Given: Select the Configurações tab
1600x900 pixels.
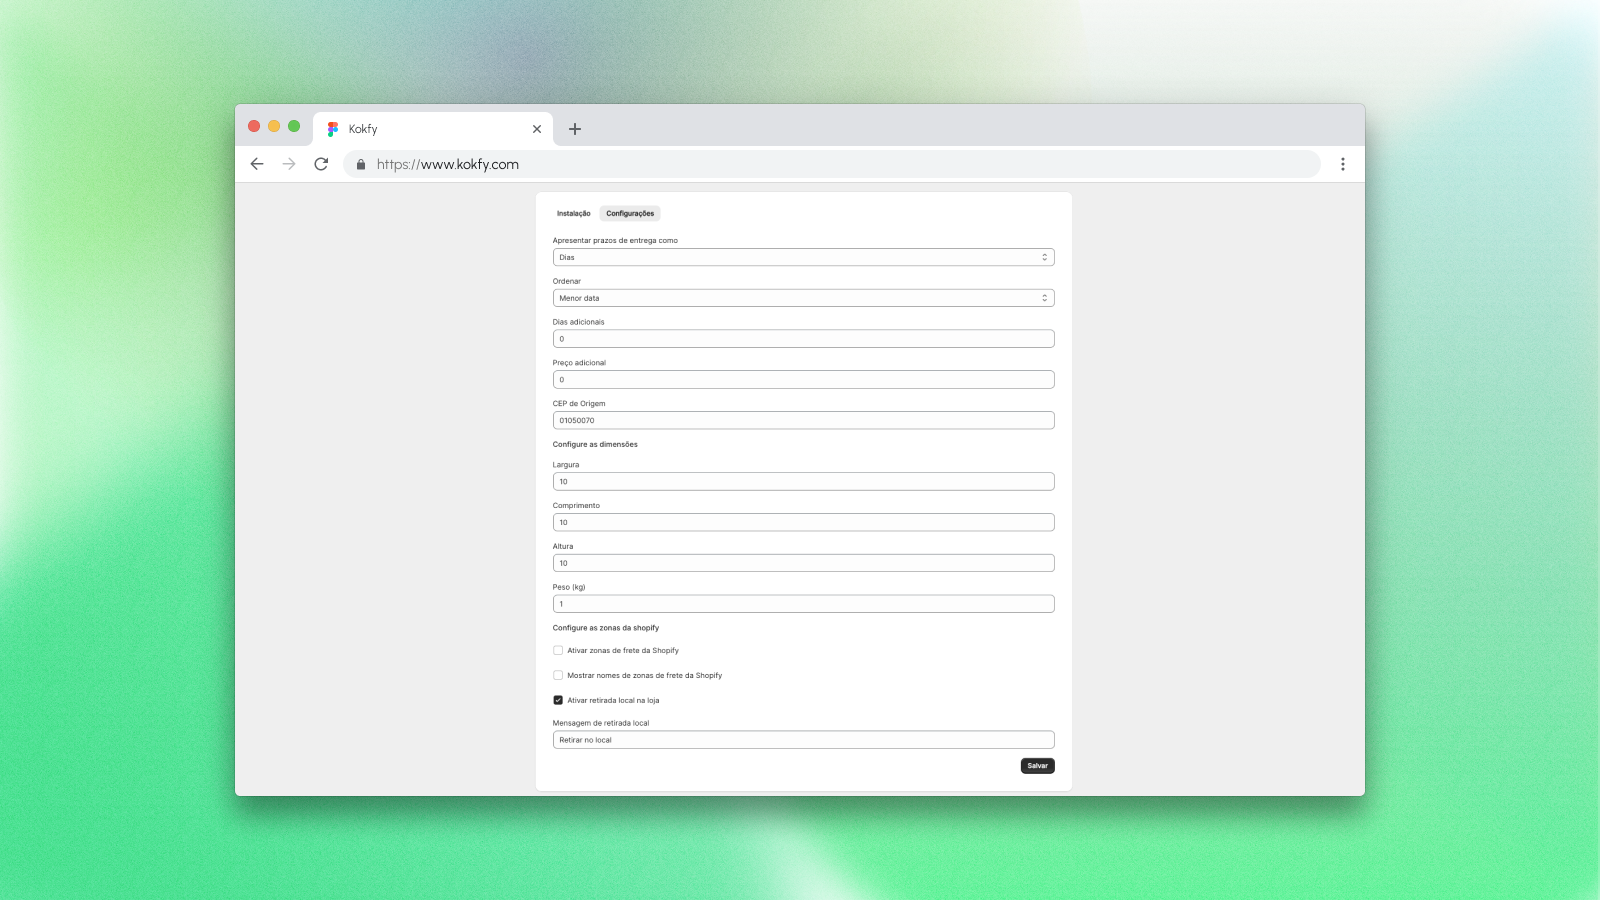Looking at the screenshot, I should tap(629, 213).
